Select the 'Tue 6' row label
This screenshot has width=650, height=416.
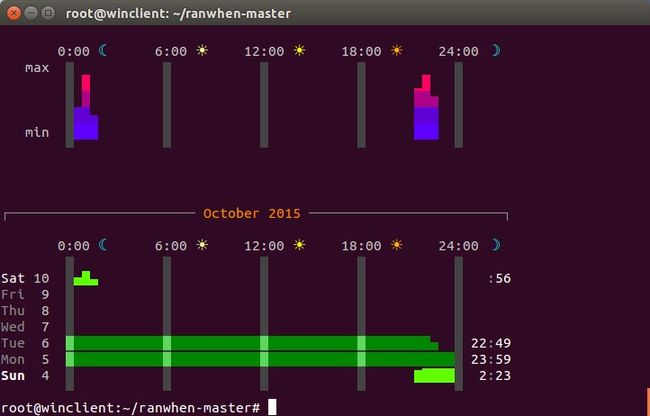coord(25,343)
